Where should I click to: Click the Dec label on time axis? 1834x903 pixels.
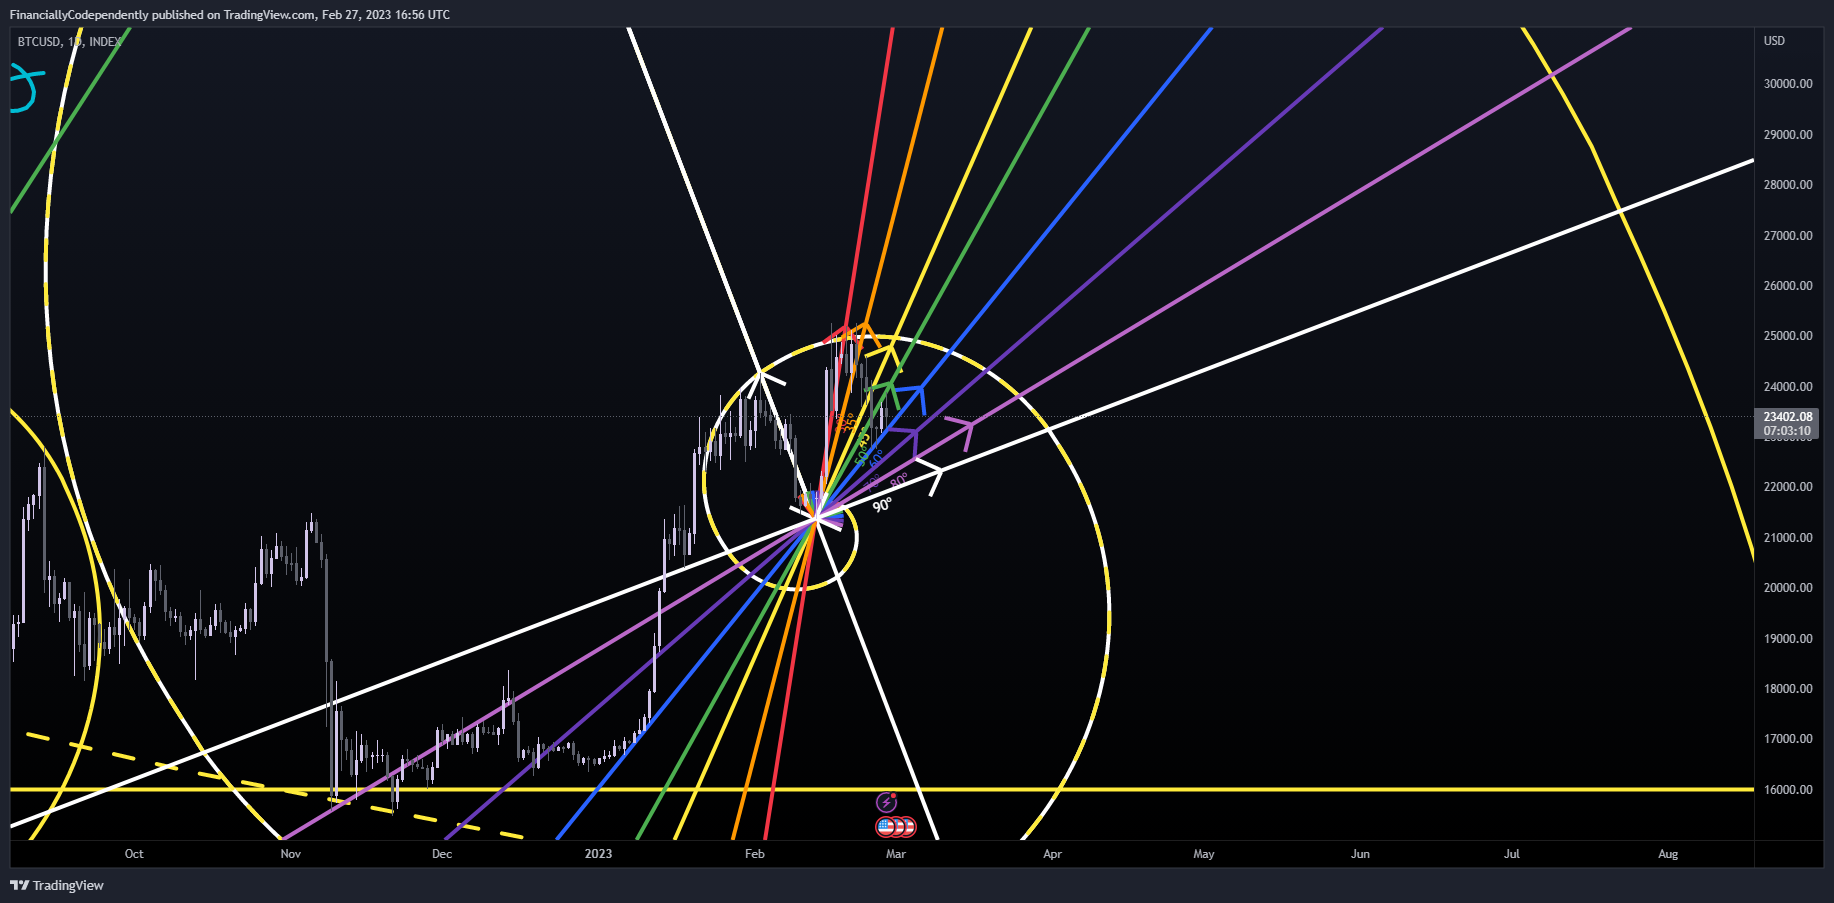(442, 854)
